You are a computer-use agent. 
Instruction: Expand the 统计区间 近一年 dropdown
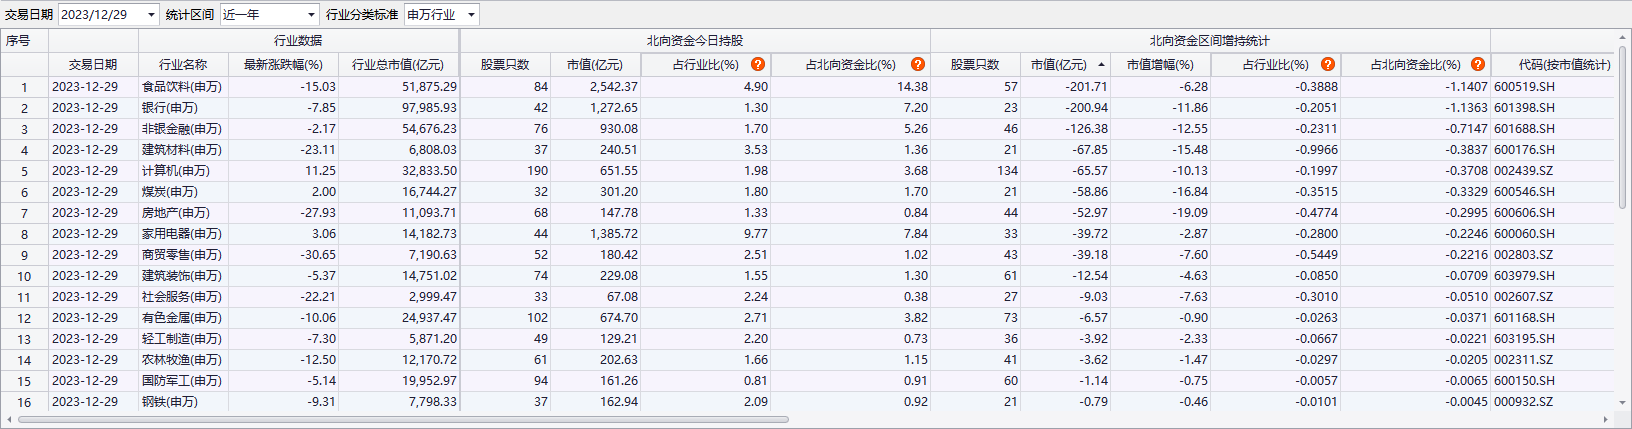coord(311,15)
